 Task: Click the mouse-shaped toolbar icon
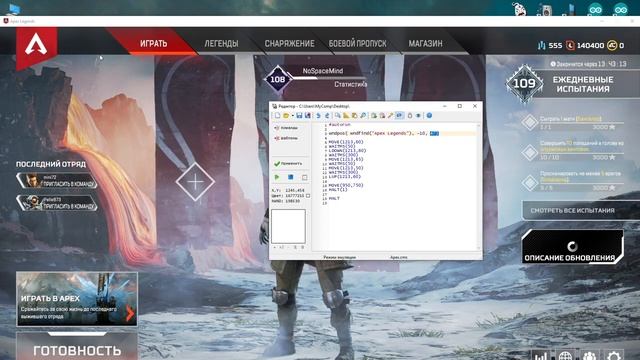[x=410, y=116]
